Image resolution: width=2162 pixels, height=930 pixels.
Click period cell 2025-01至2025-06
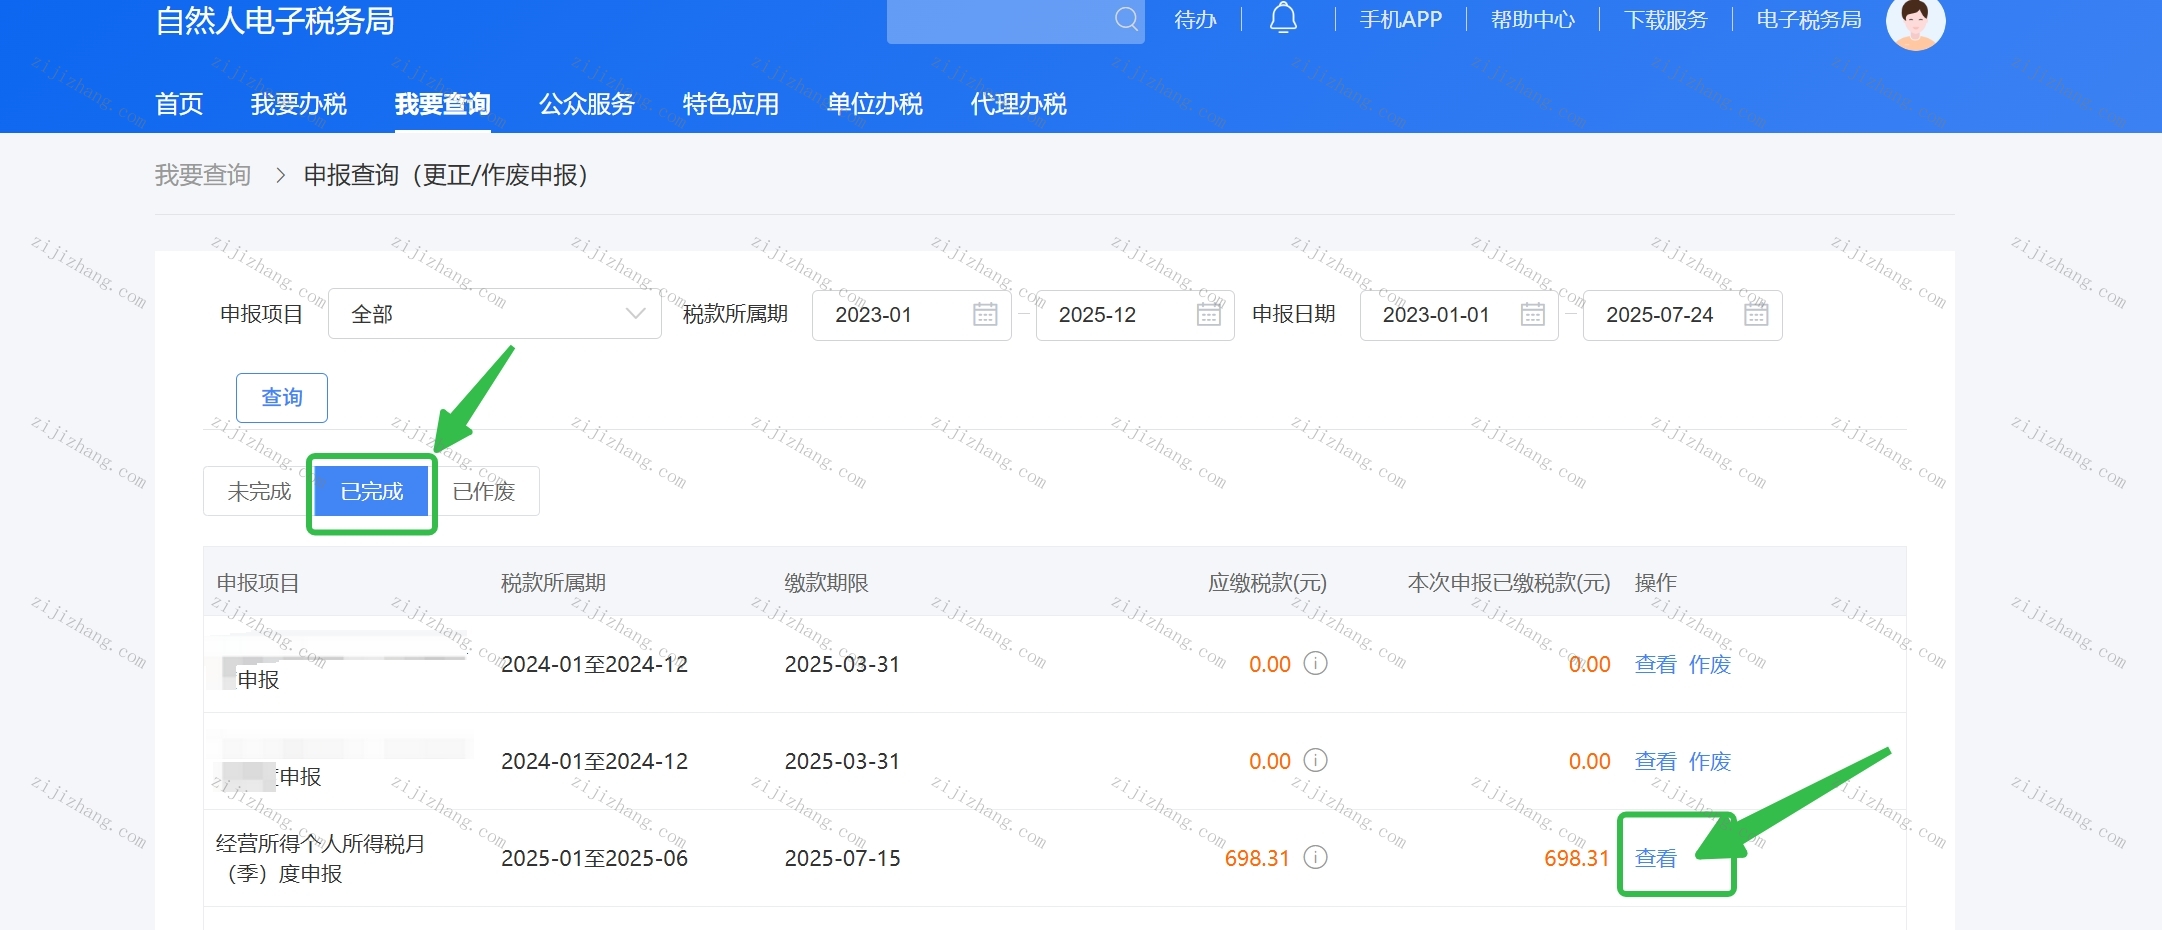[x=594, y=858]
